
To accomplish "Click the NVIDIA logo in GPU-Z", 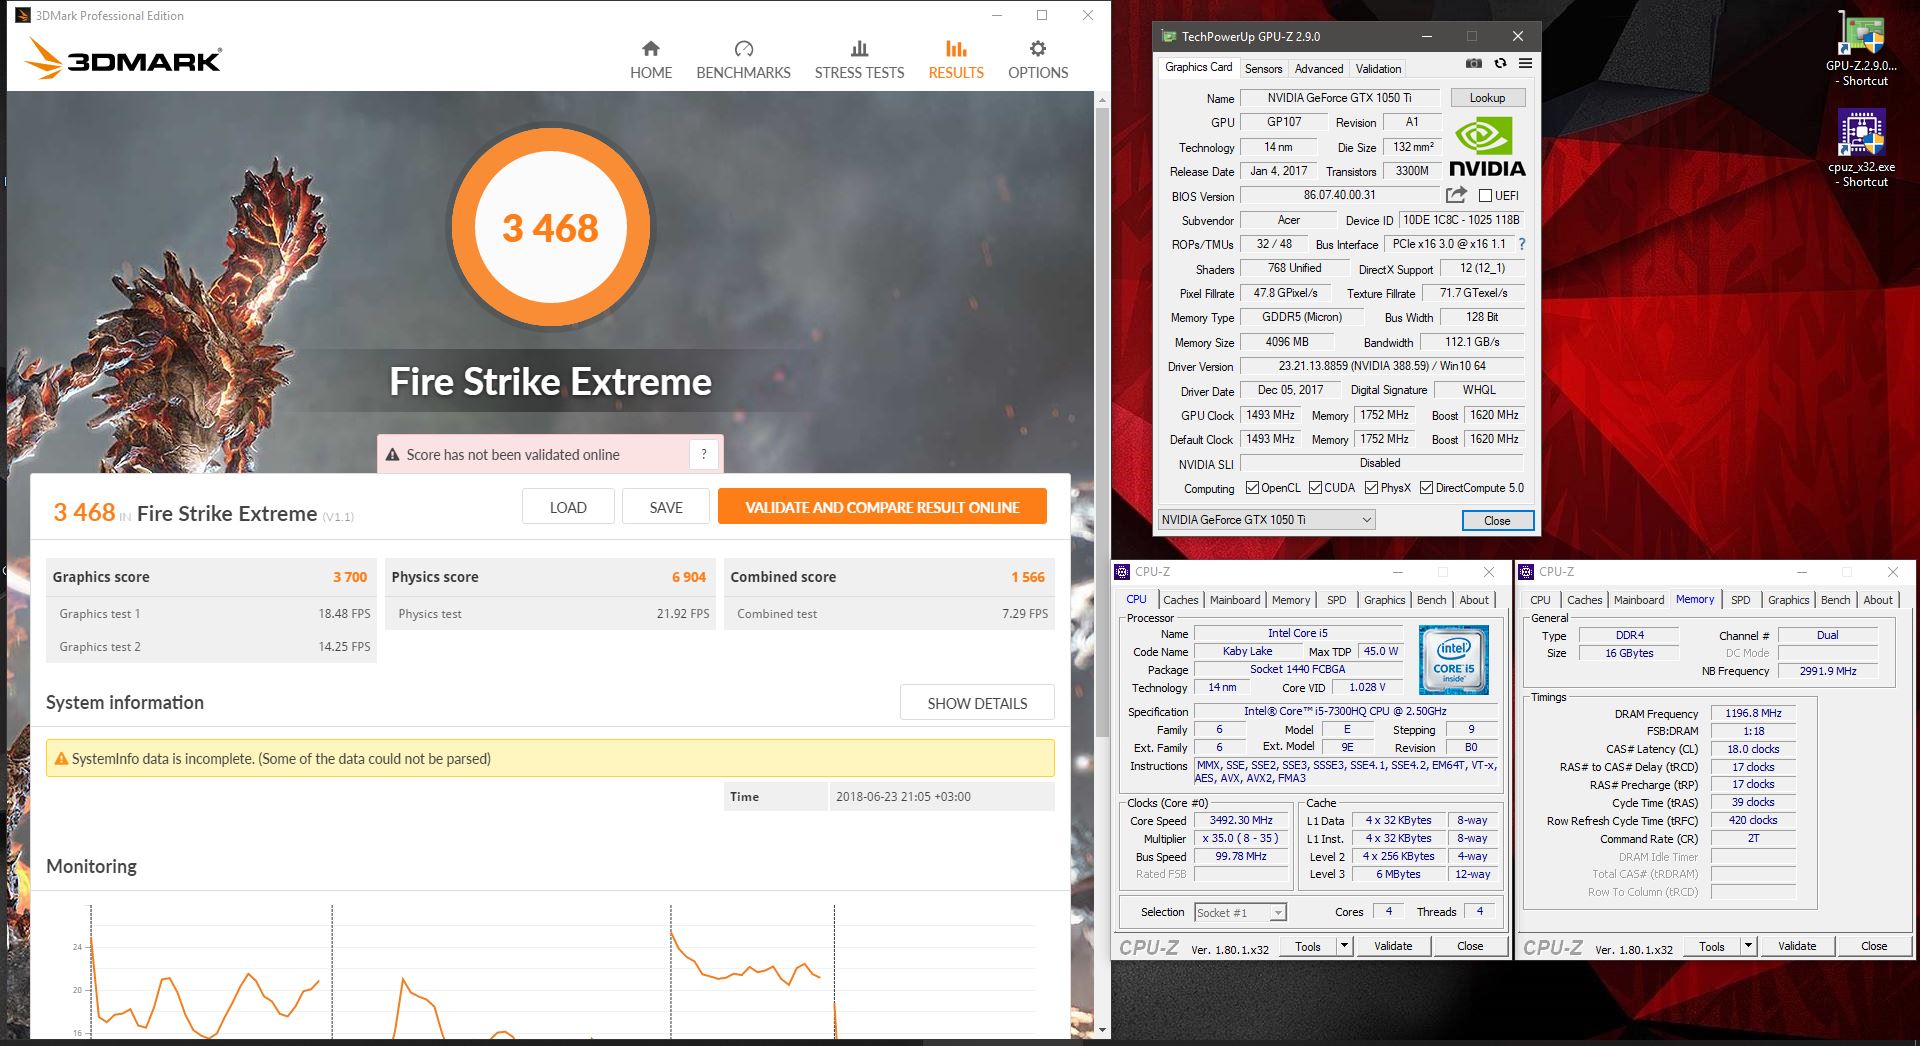I will pos(1487,147).
